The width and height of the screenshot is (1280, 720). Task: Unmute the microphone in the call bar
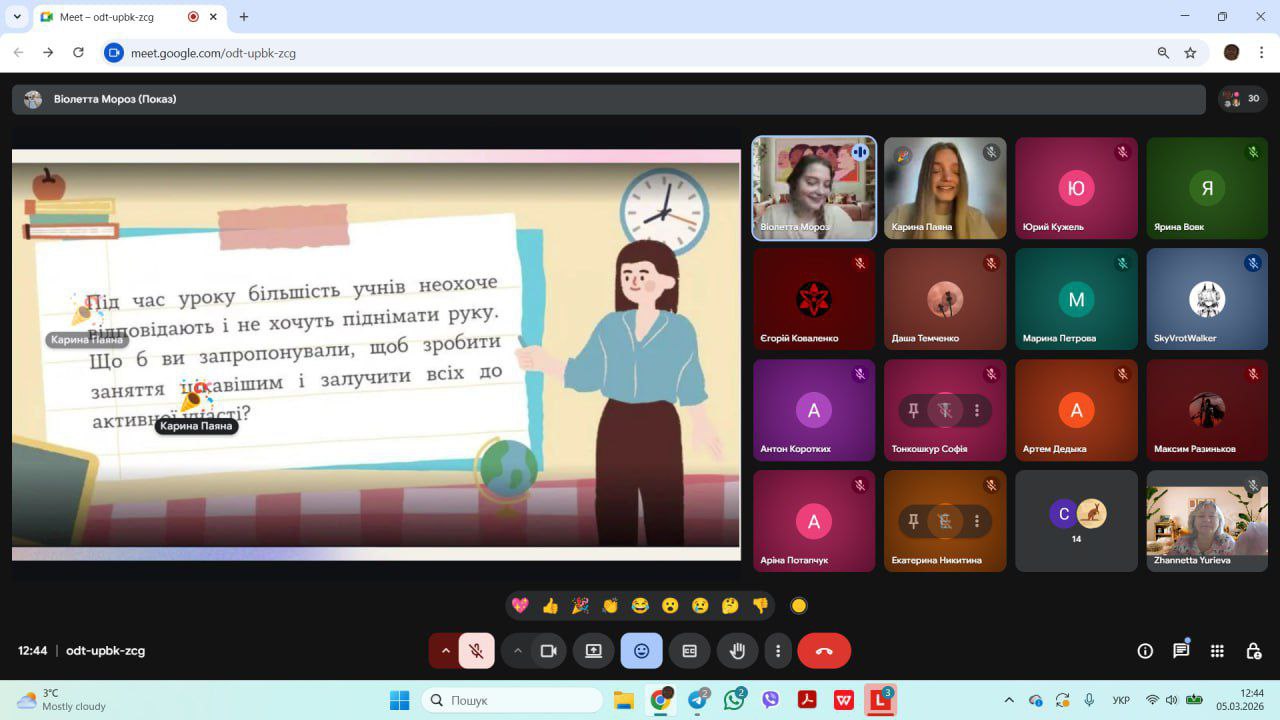coord(477,651)
